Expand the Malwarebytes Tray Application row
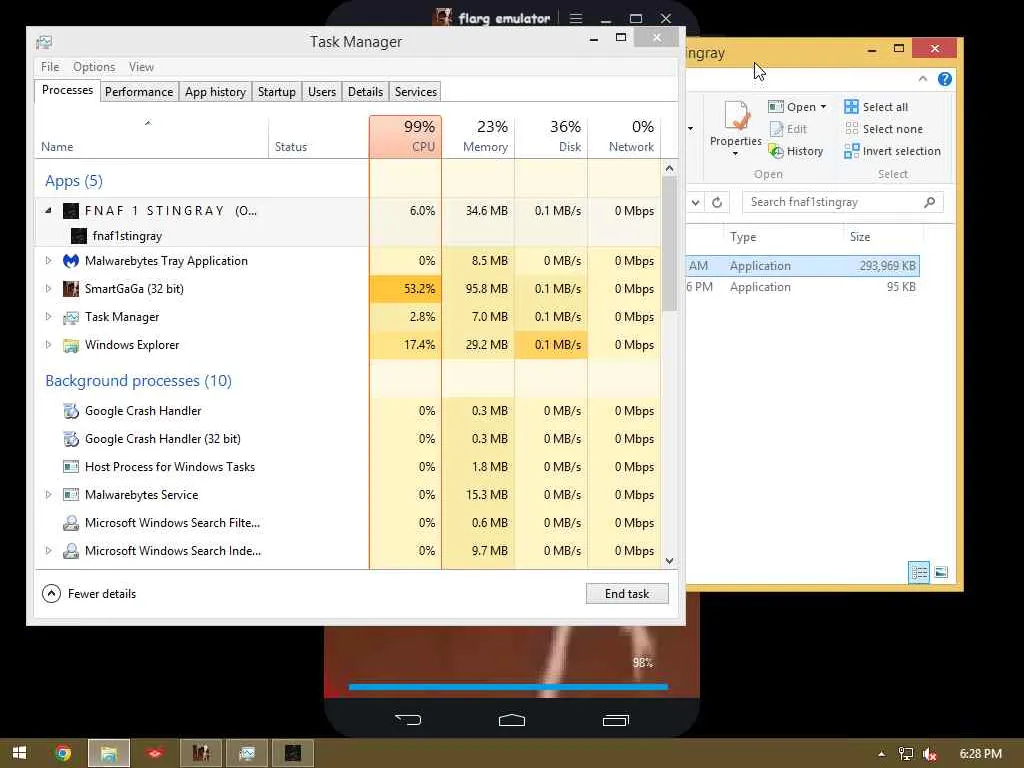 (48, 261)
